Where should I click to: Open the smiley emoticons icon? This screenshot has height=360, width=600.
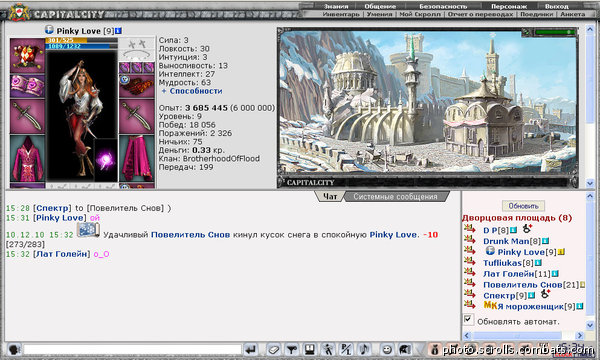coord(387,349)
